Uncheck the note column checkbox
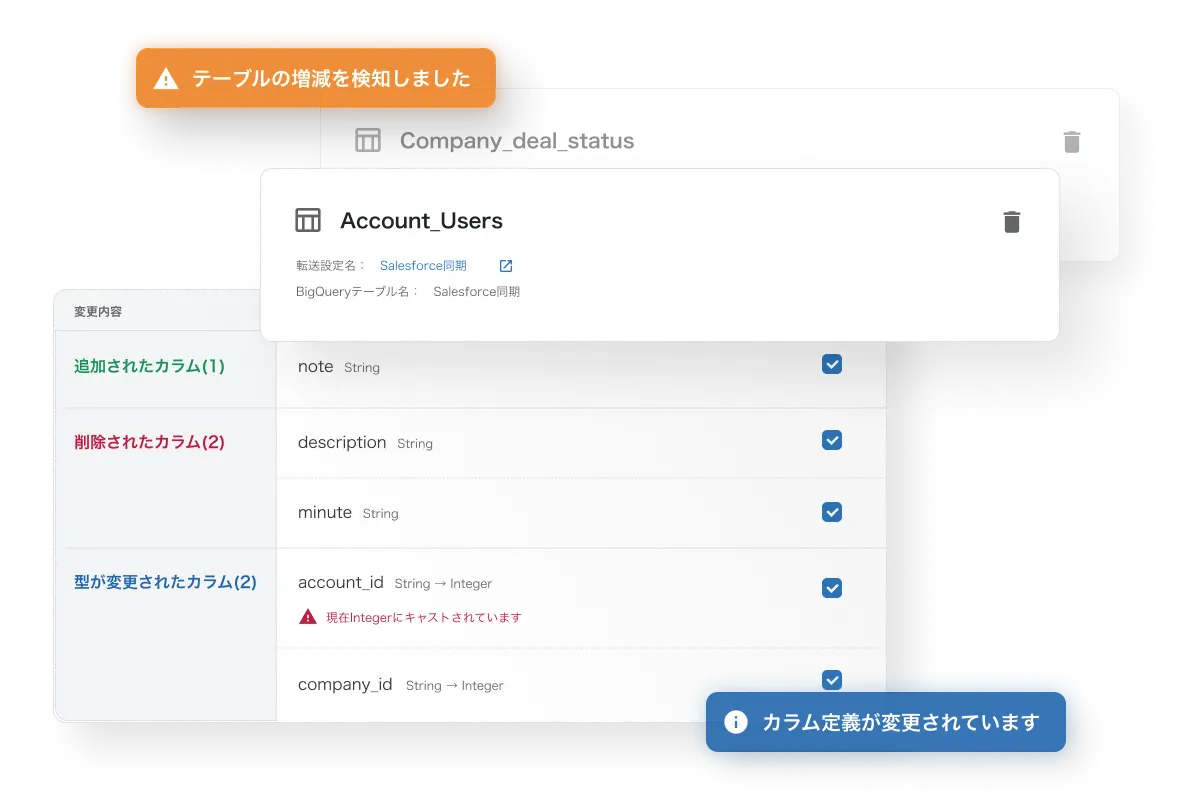The height and width of the screenshot is (800, 1200). pyautogui.click(x=831, y=364)
